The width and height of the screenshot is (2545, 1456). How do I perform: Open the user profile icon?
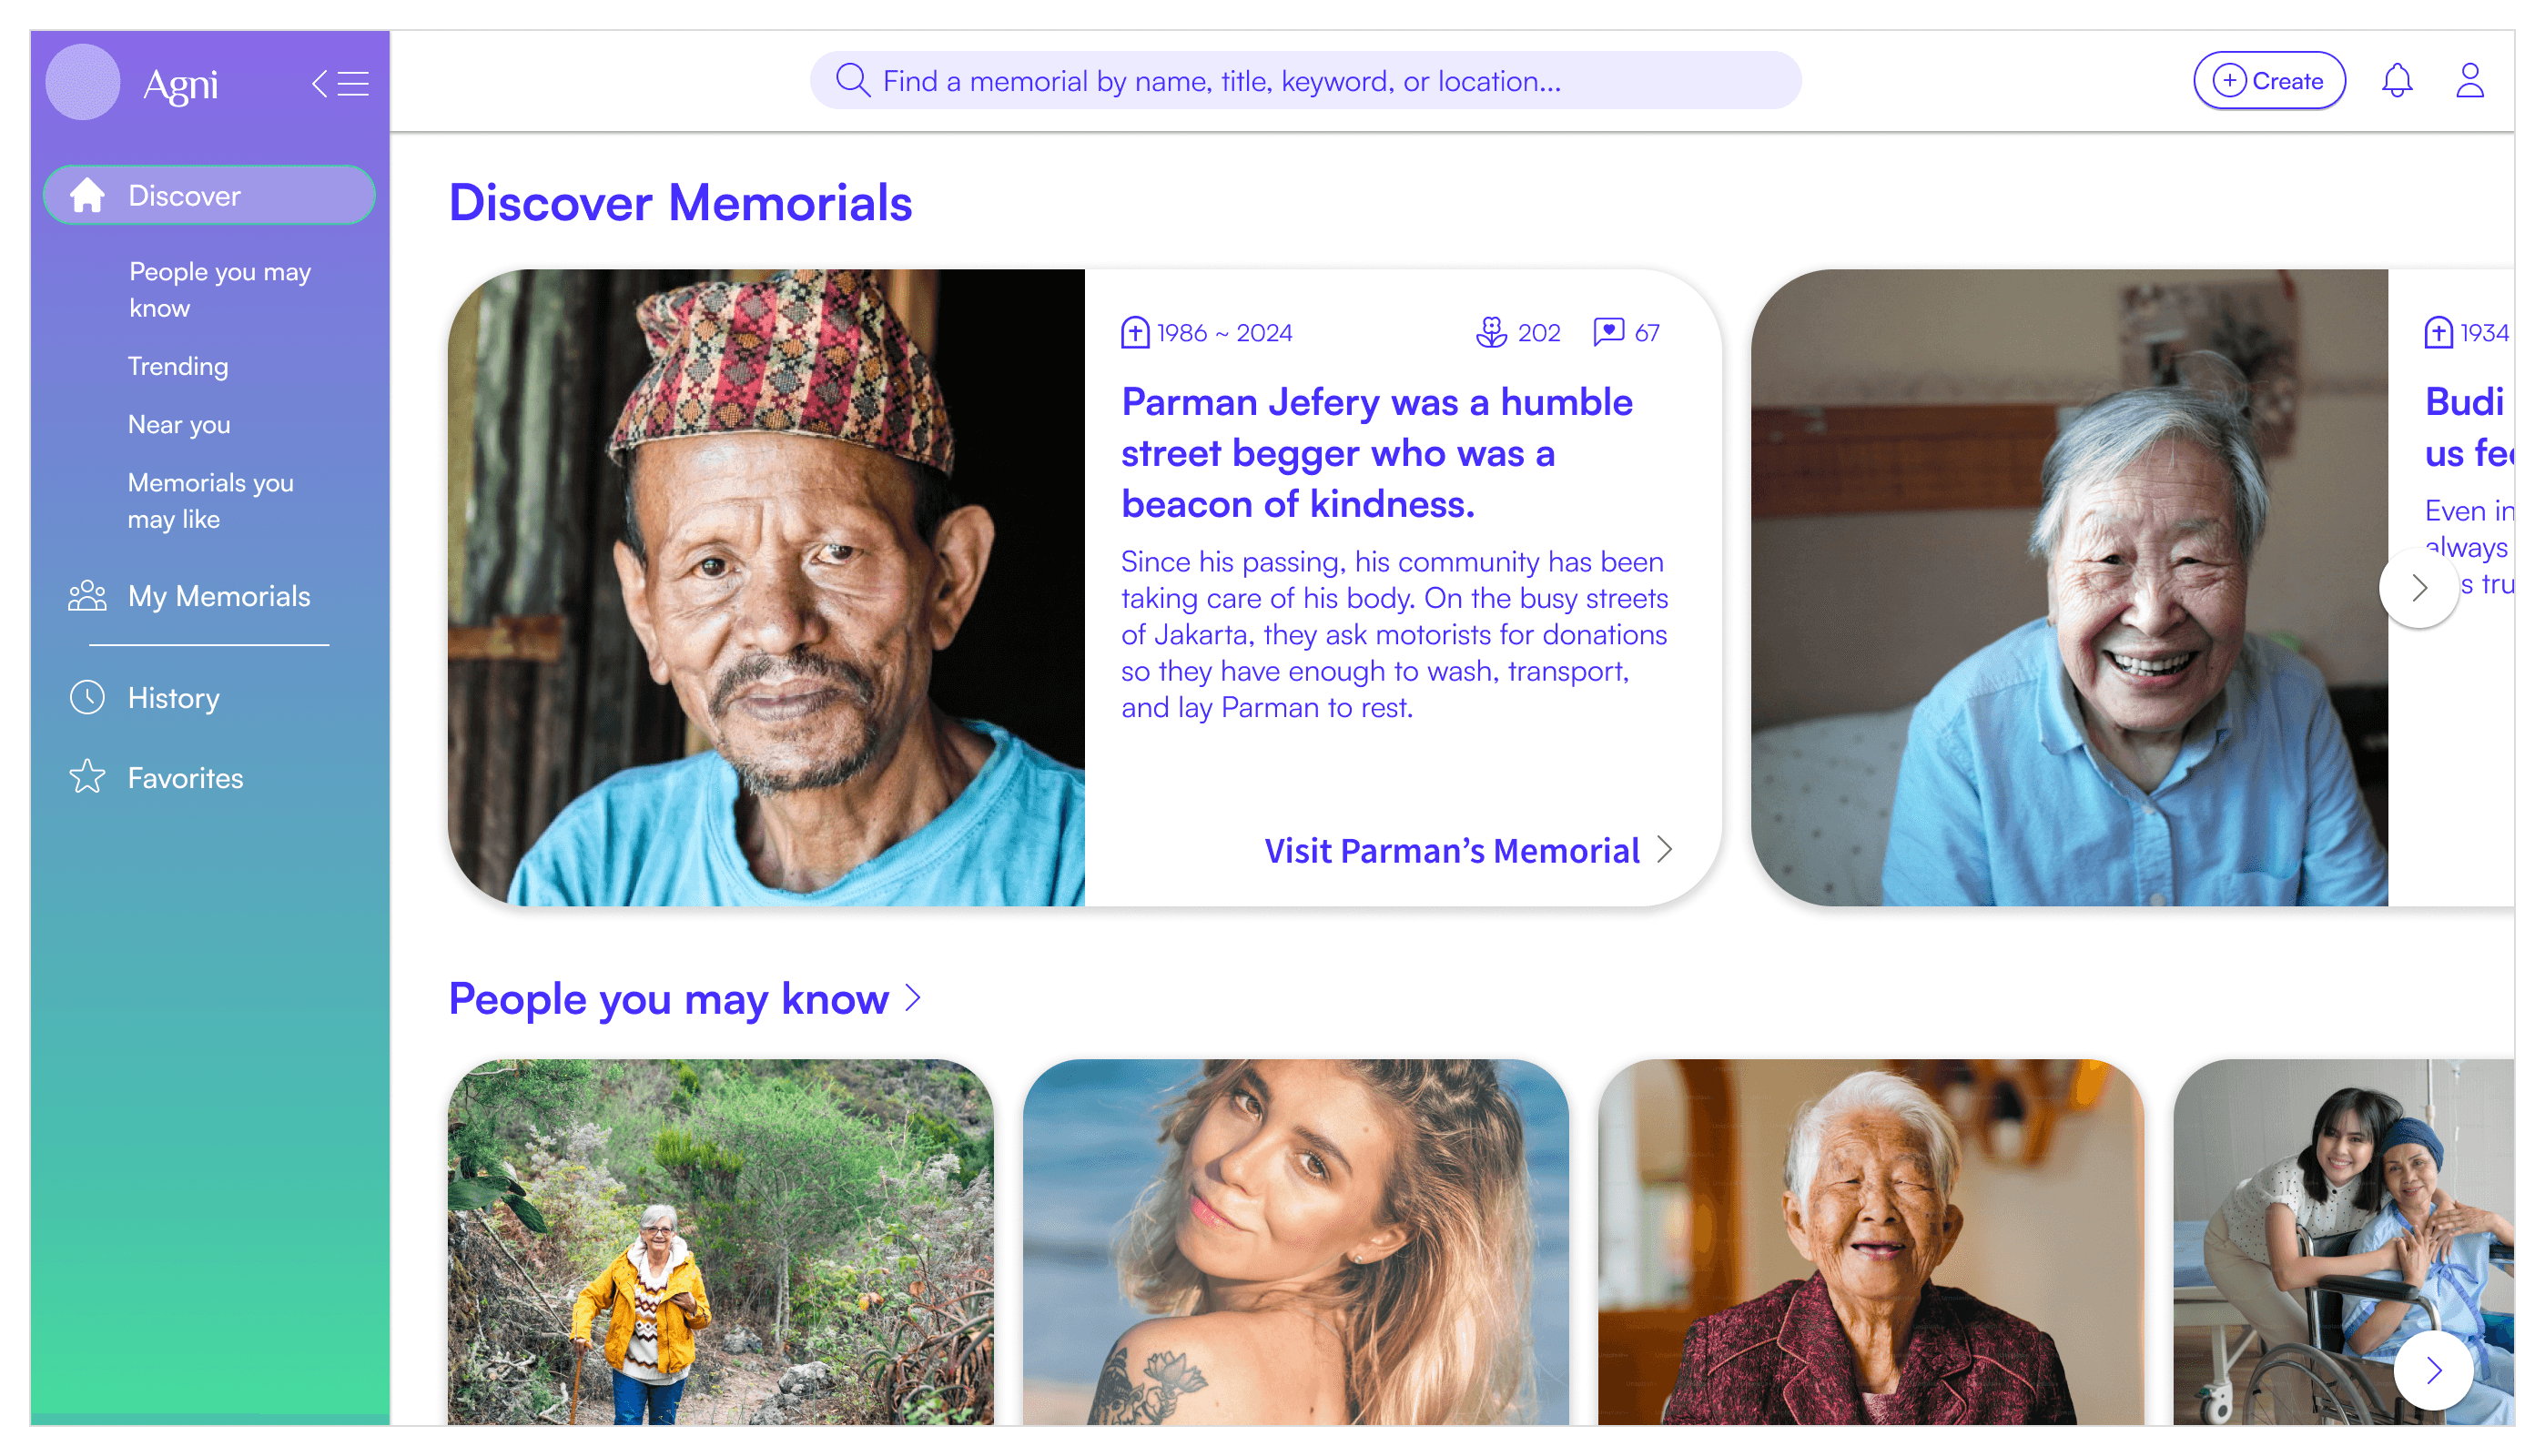click(2469, 81)
